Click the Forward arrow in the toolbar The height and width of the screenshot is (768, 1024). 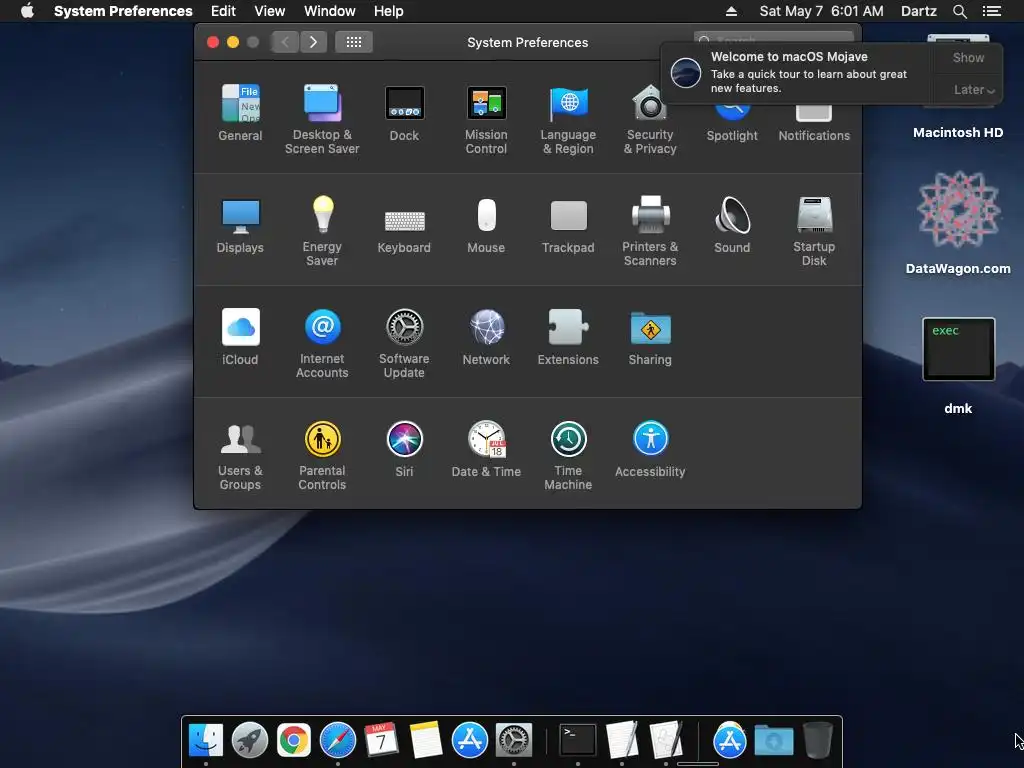click(x=313, y=42)
